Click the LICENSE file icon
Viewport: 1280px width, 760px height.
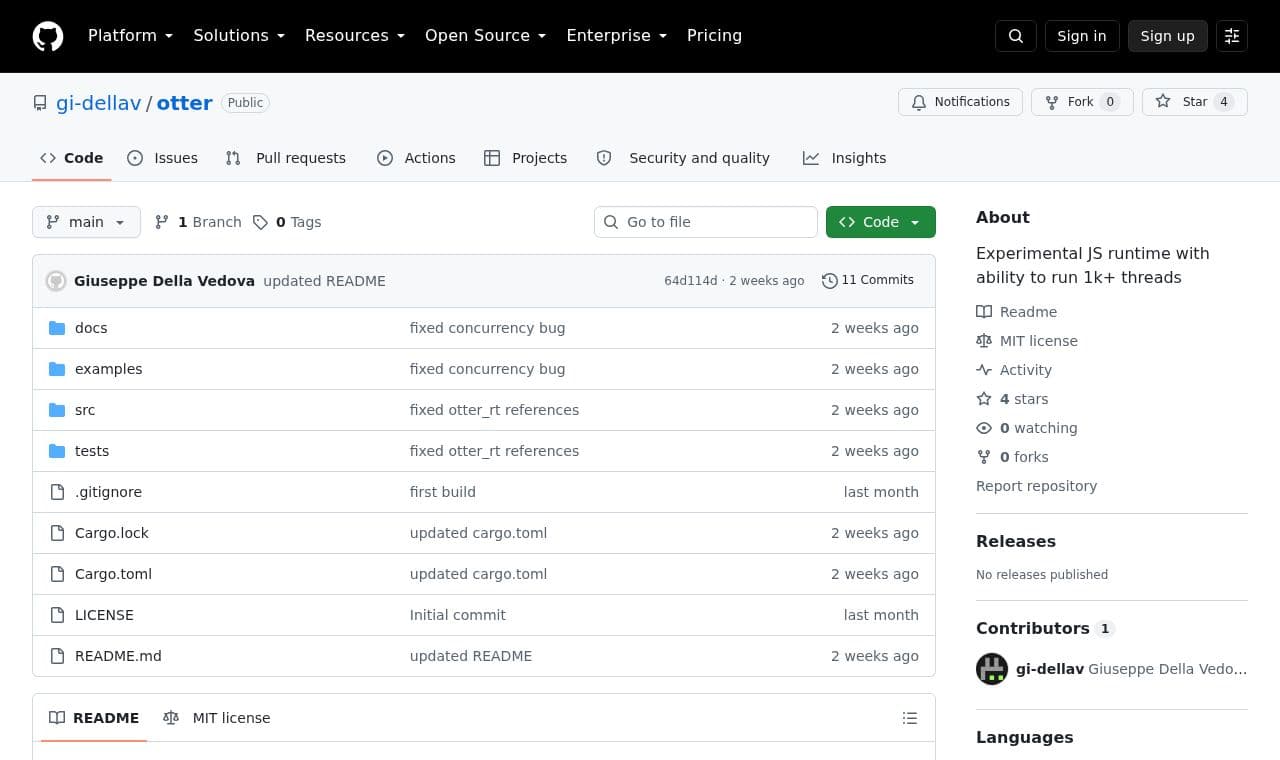[57, 615]
